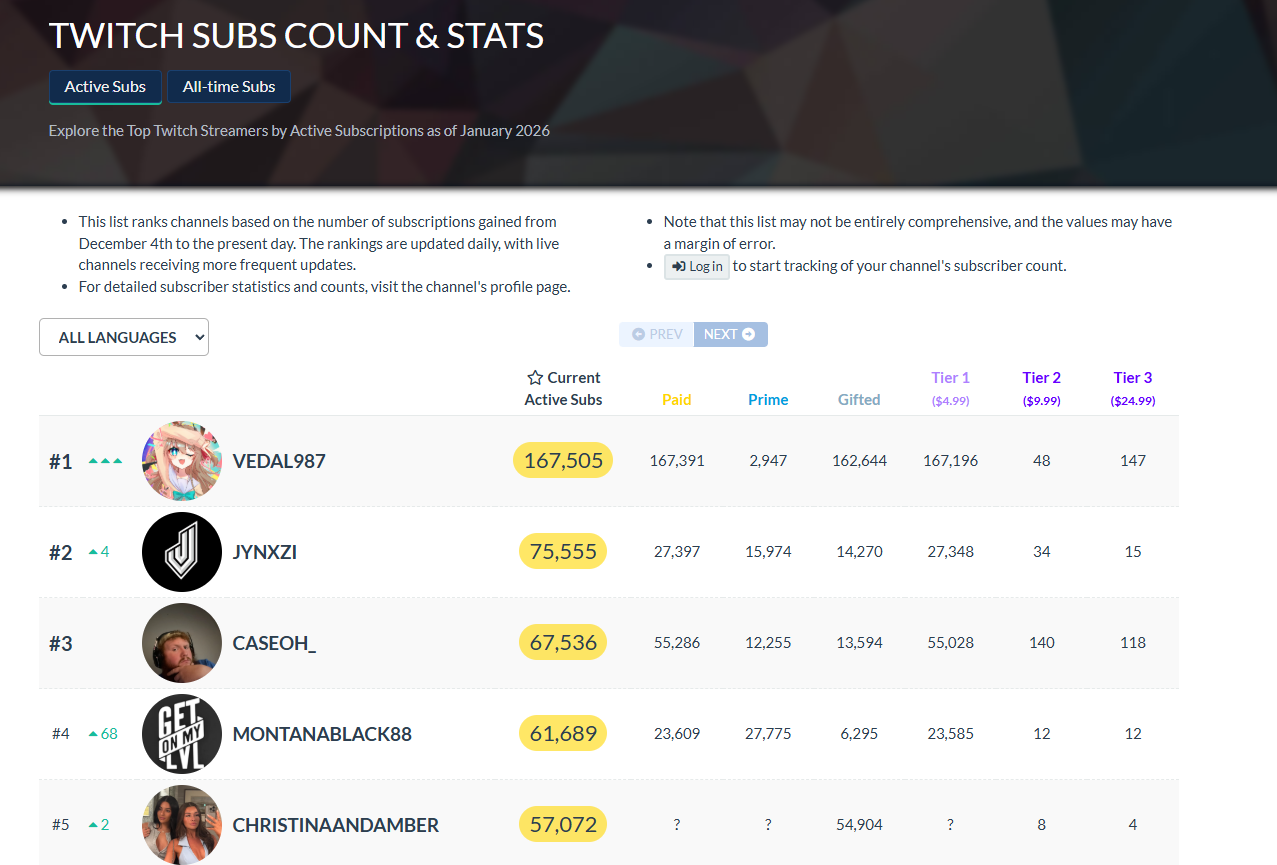The height and width of the screenshot is (865, 1277).
Task: Click the TWITCH SUBS COUNT & STATS heading
Action: click(x=297, y=36)
